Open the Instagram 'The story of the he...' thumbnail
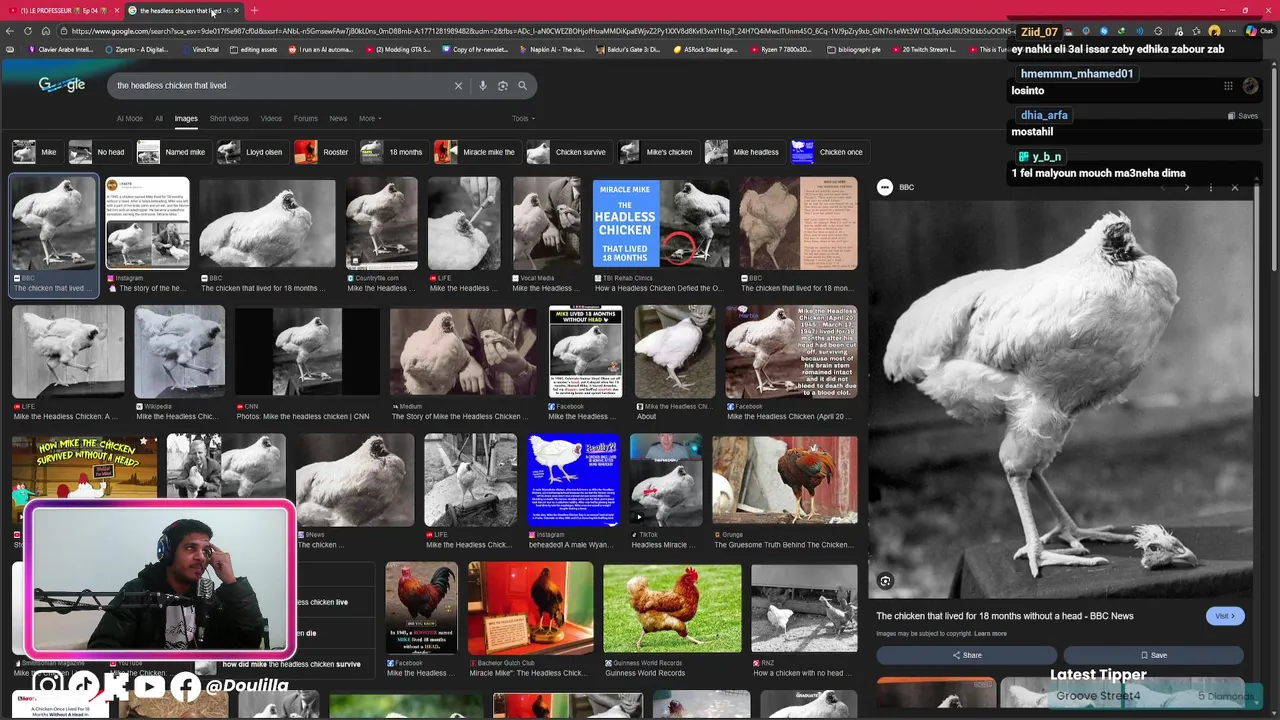The height and width of the screenshot is (720, 1280). 148,224
